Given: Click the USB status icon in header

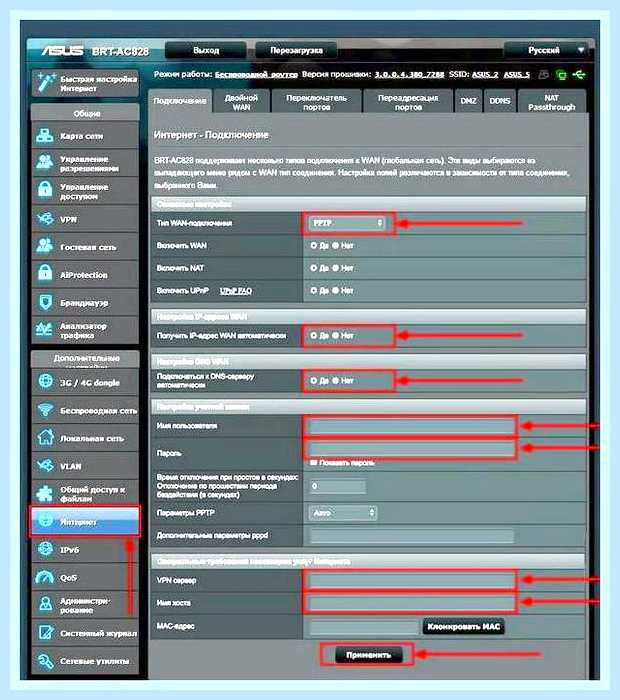Looking at the screenshot, I should point(579,75).
